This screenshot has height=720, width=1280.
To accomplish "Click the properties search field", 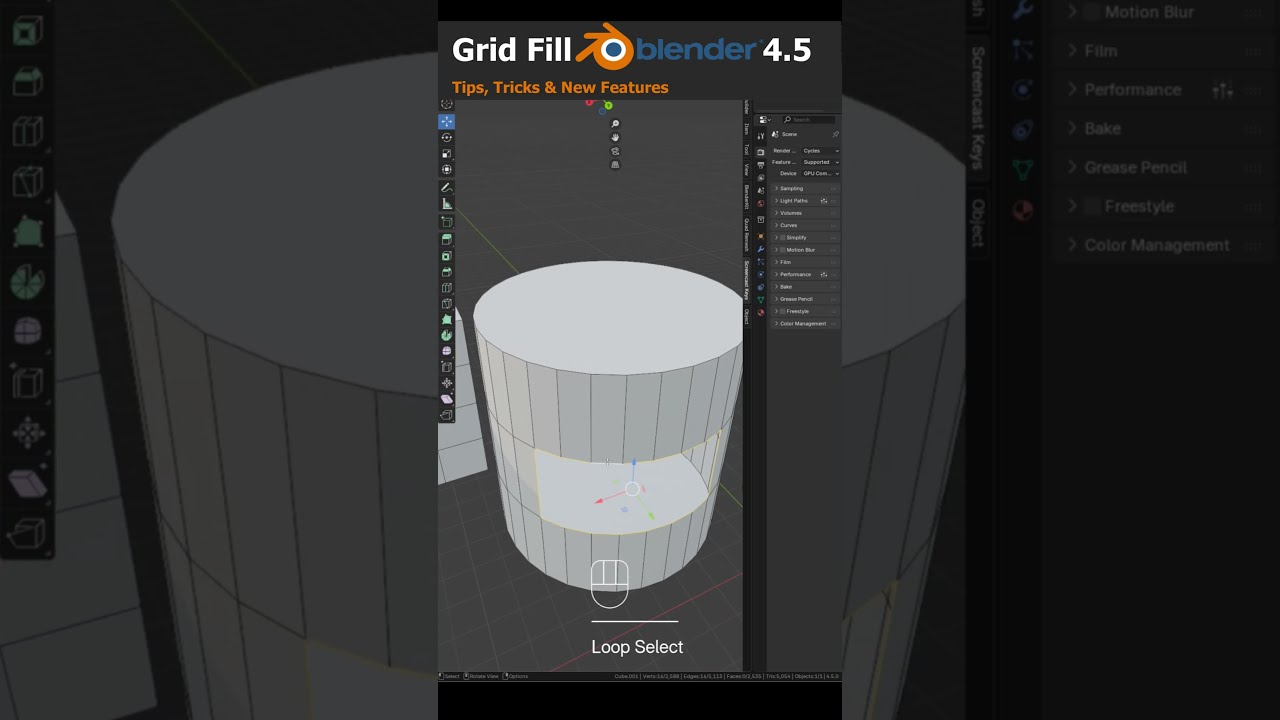I will click(x=809, y=119).
